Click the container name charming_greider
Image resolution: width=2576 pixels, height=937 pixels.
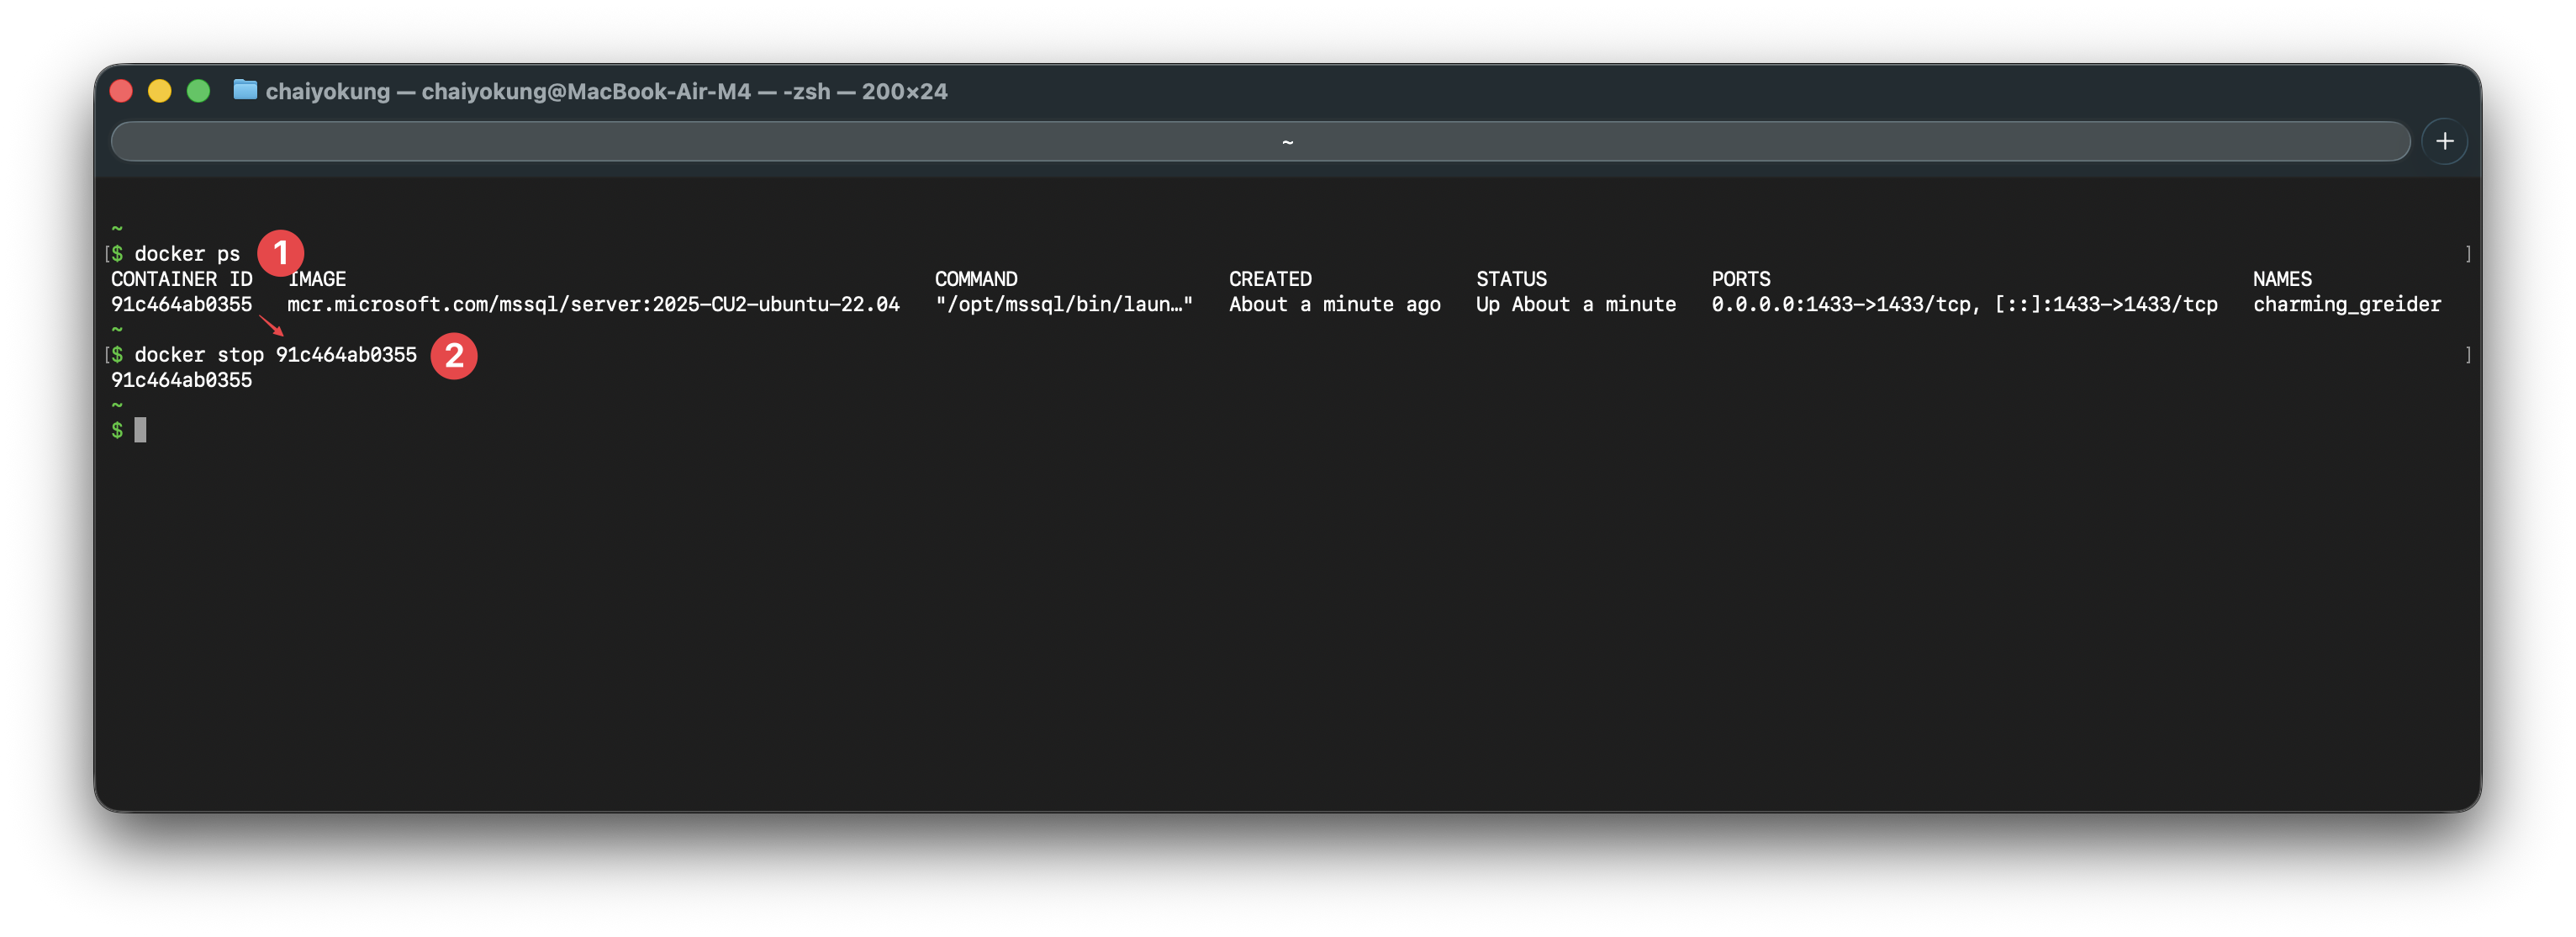point(2348,304)
